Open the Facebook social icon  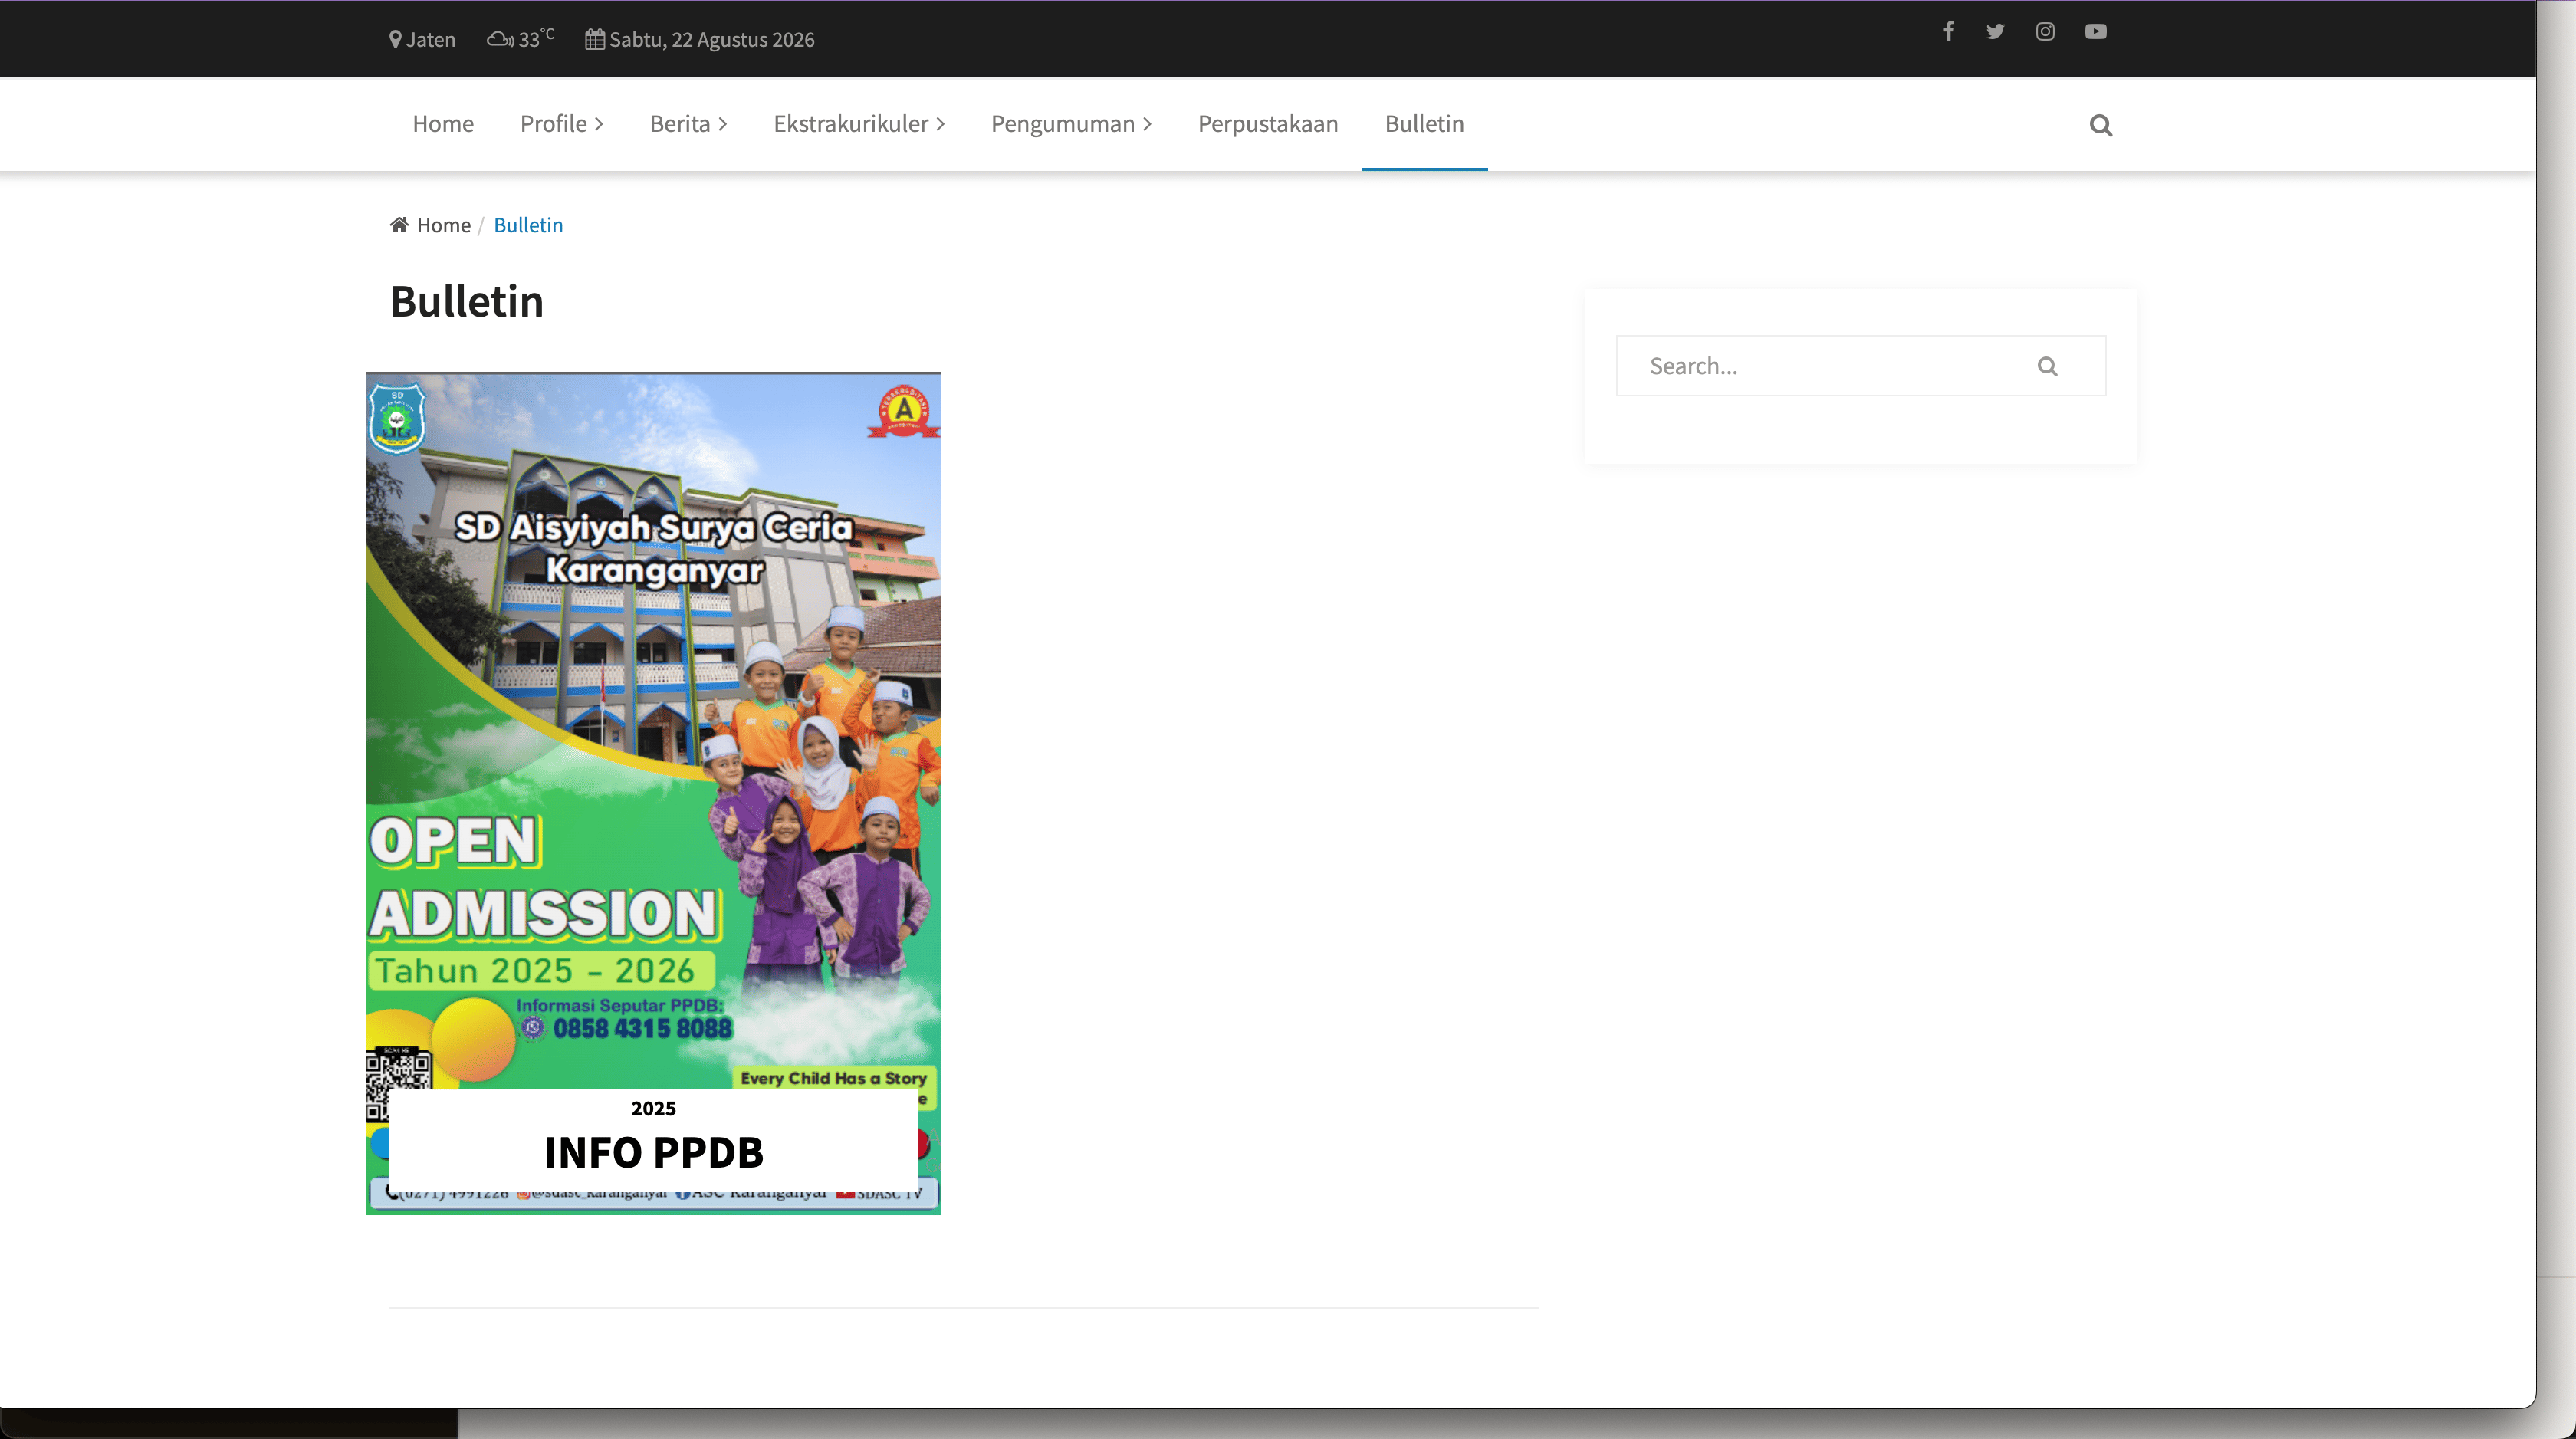tap(1948, 31)
